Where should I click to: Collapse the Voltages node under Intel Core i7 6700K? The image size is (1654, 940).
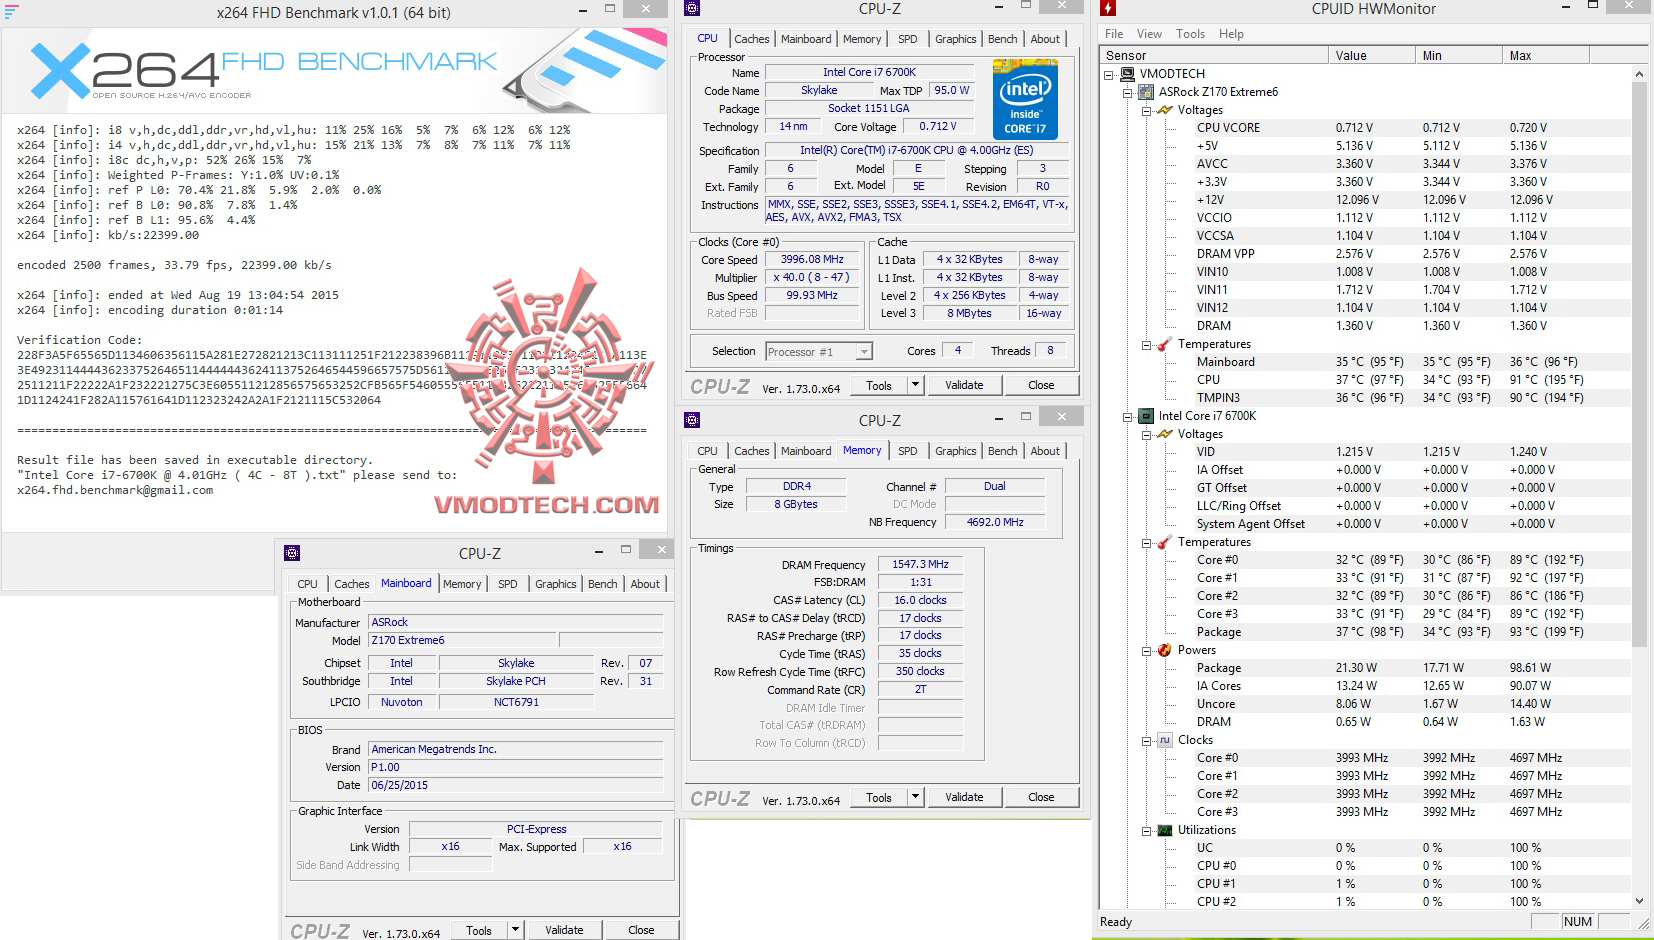[x=1147, y=434]
